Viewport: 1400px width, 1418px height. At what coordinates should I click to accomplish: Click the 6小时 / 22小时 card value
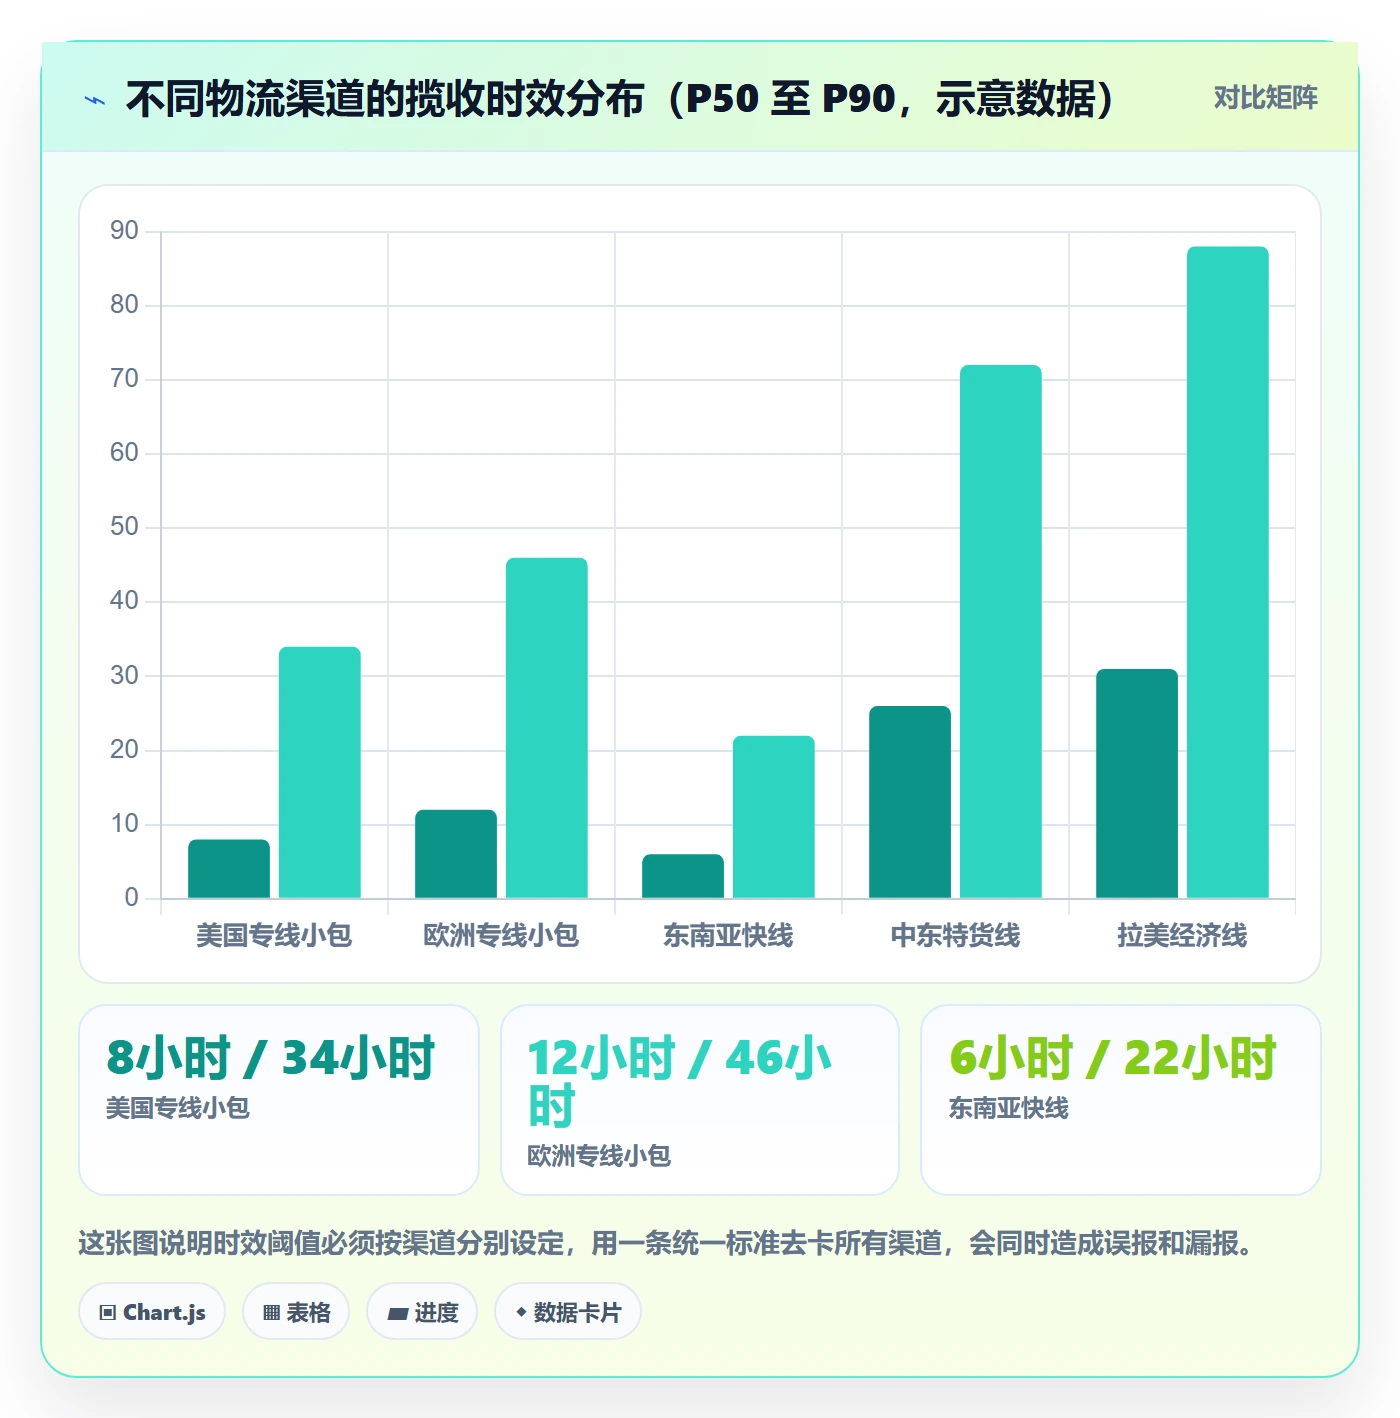pos(1113,1058)
